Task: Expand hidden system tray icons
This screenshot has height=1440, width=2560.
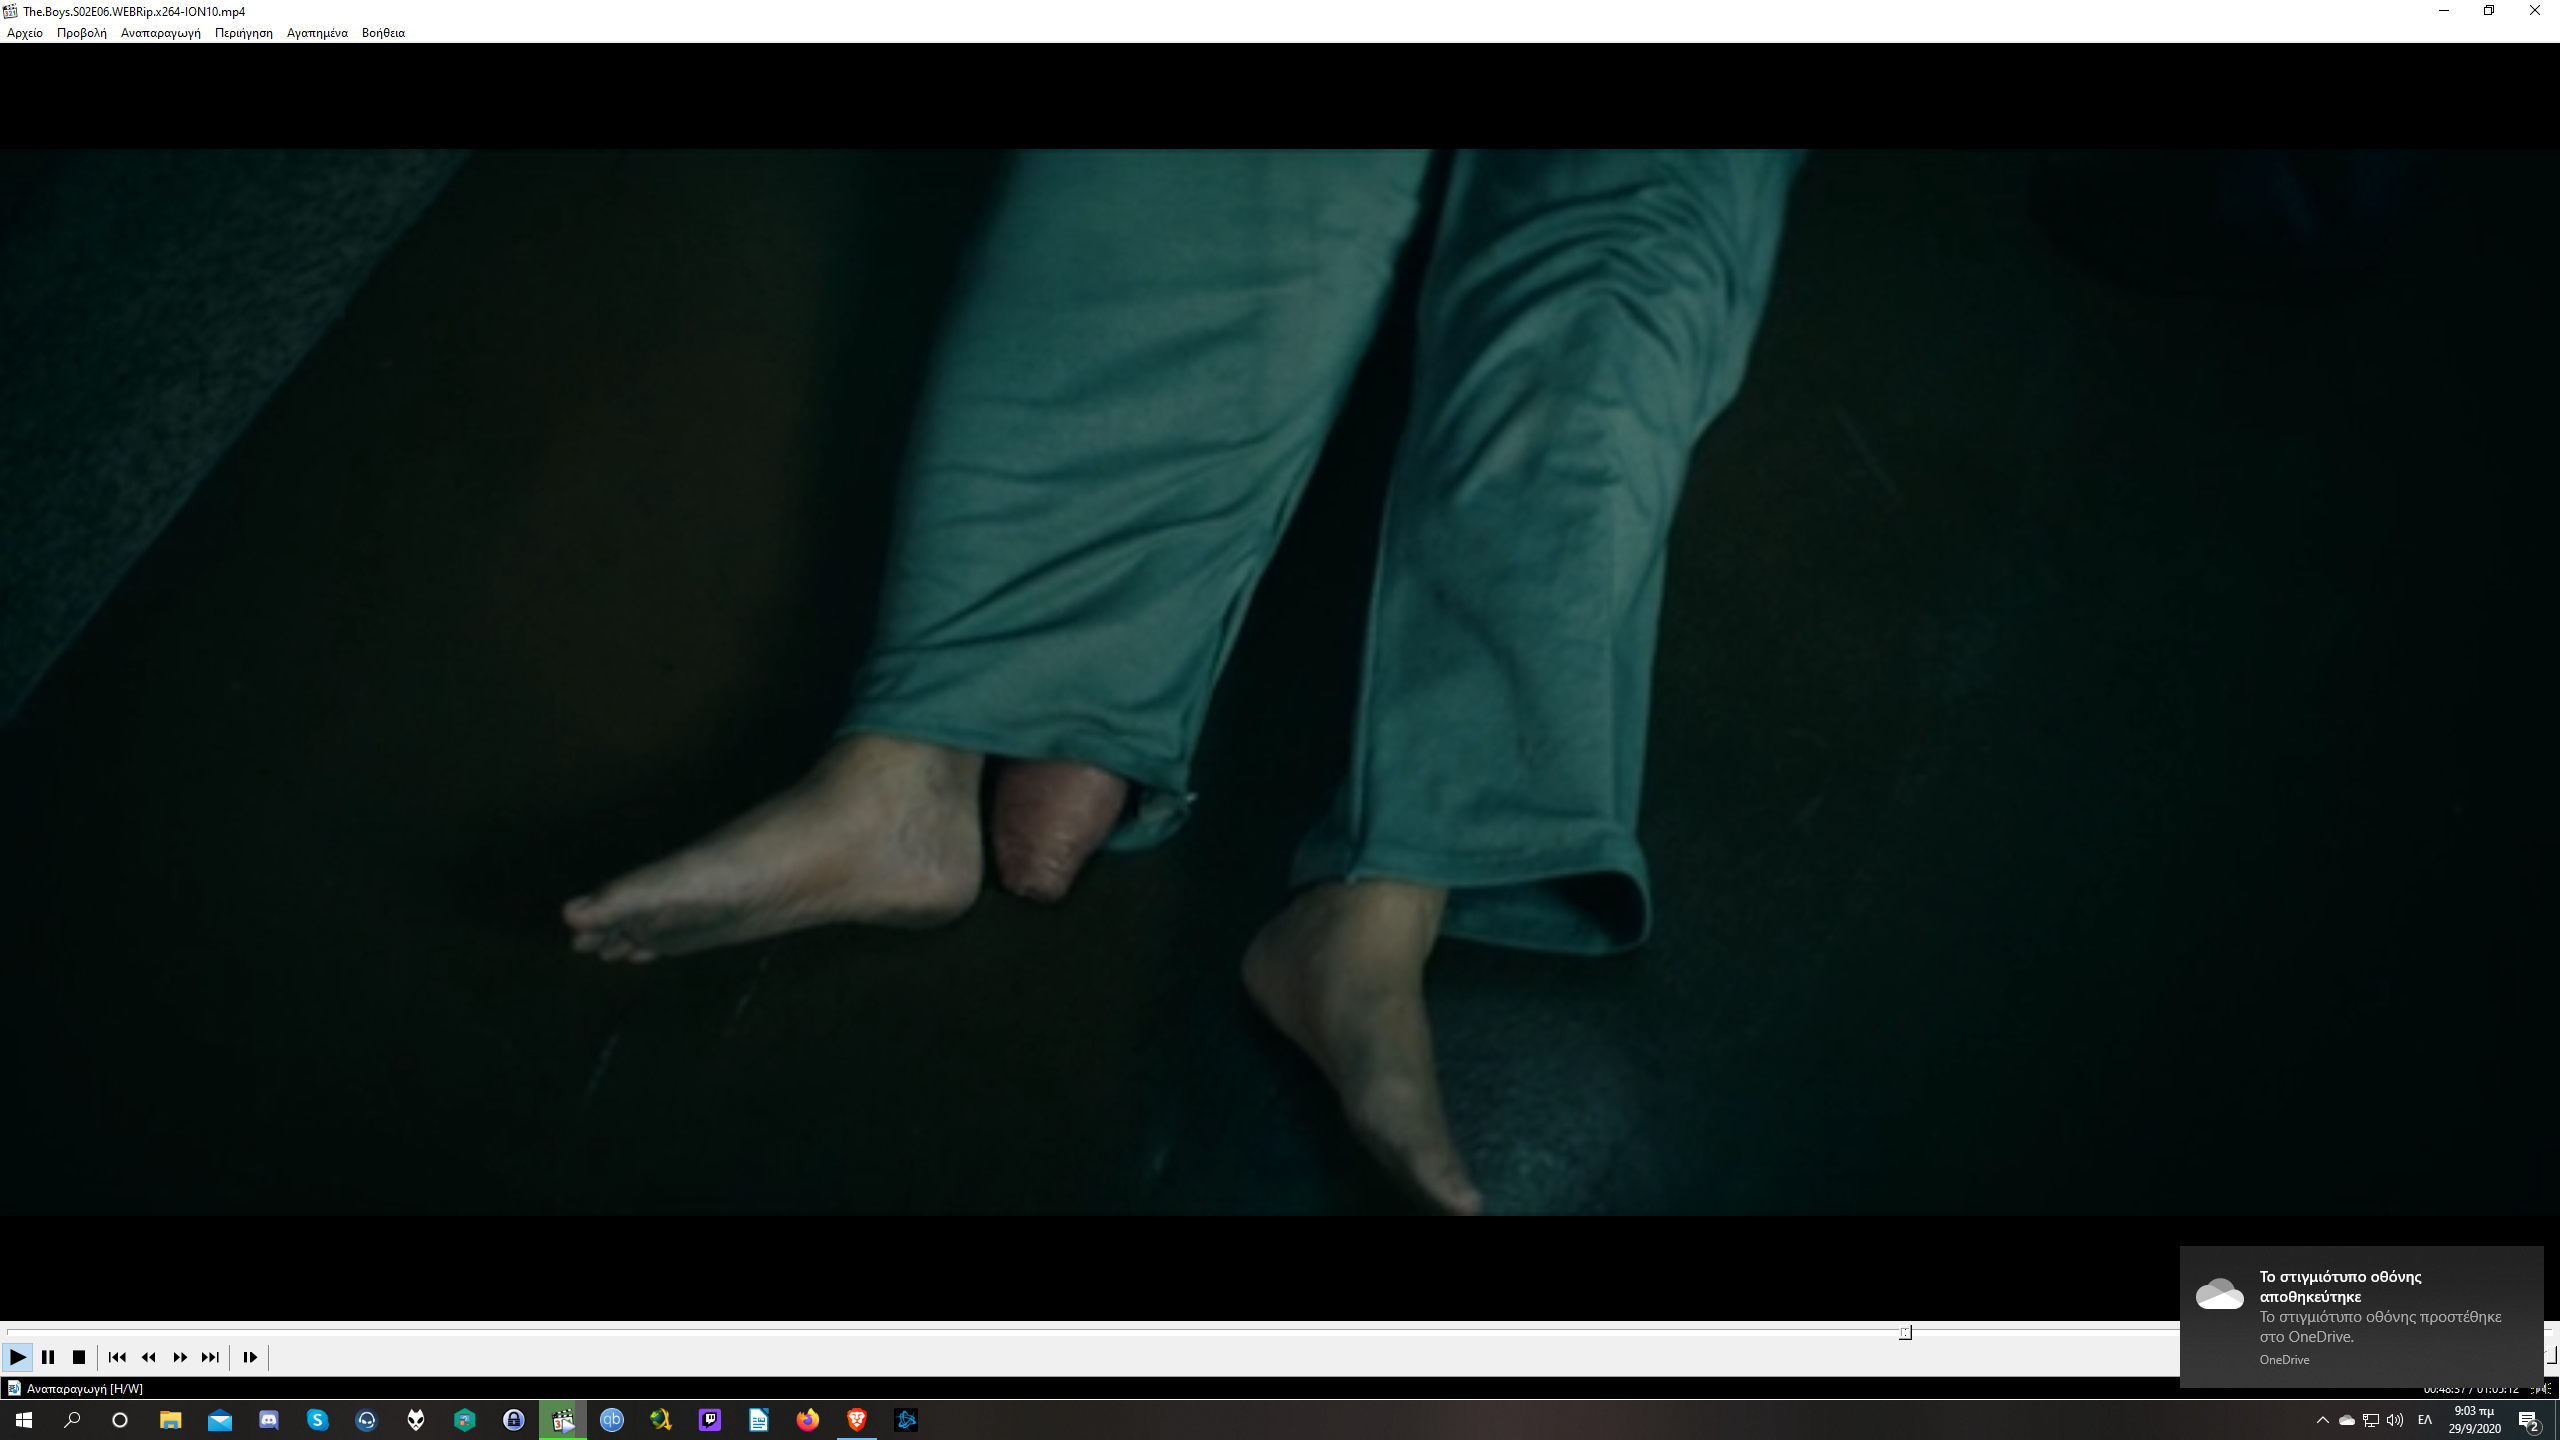Action: click(x=2323, y=1420)
